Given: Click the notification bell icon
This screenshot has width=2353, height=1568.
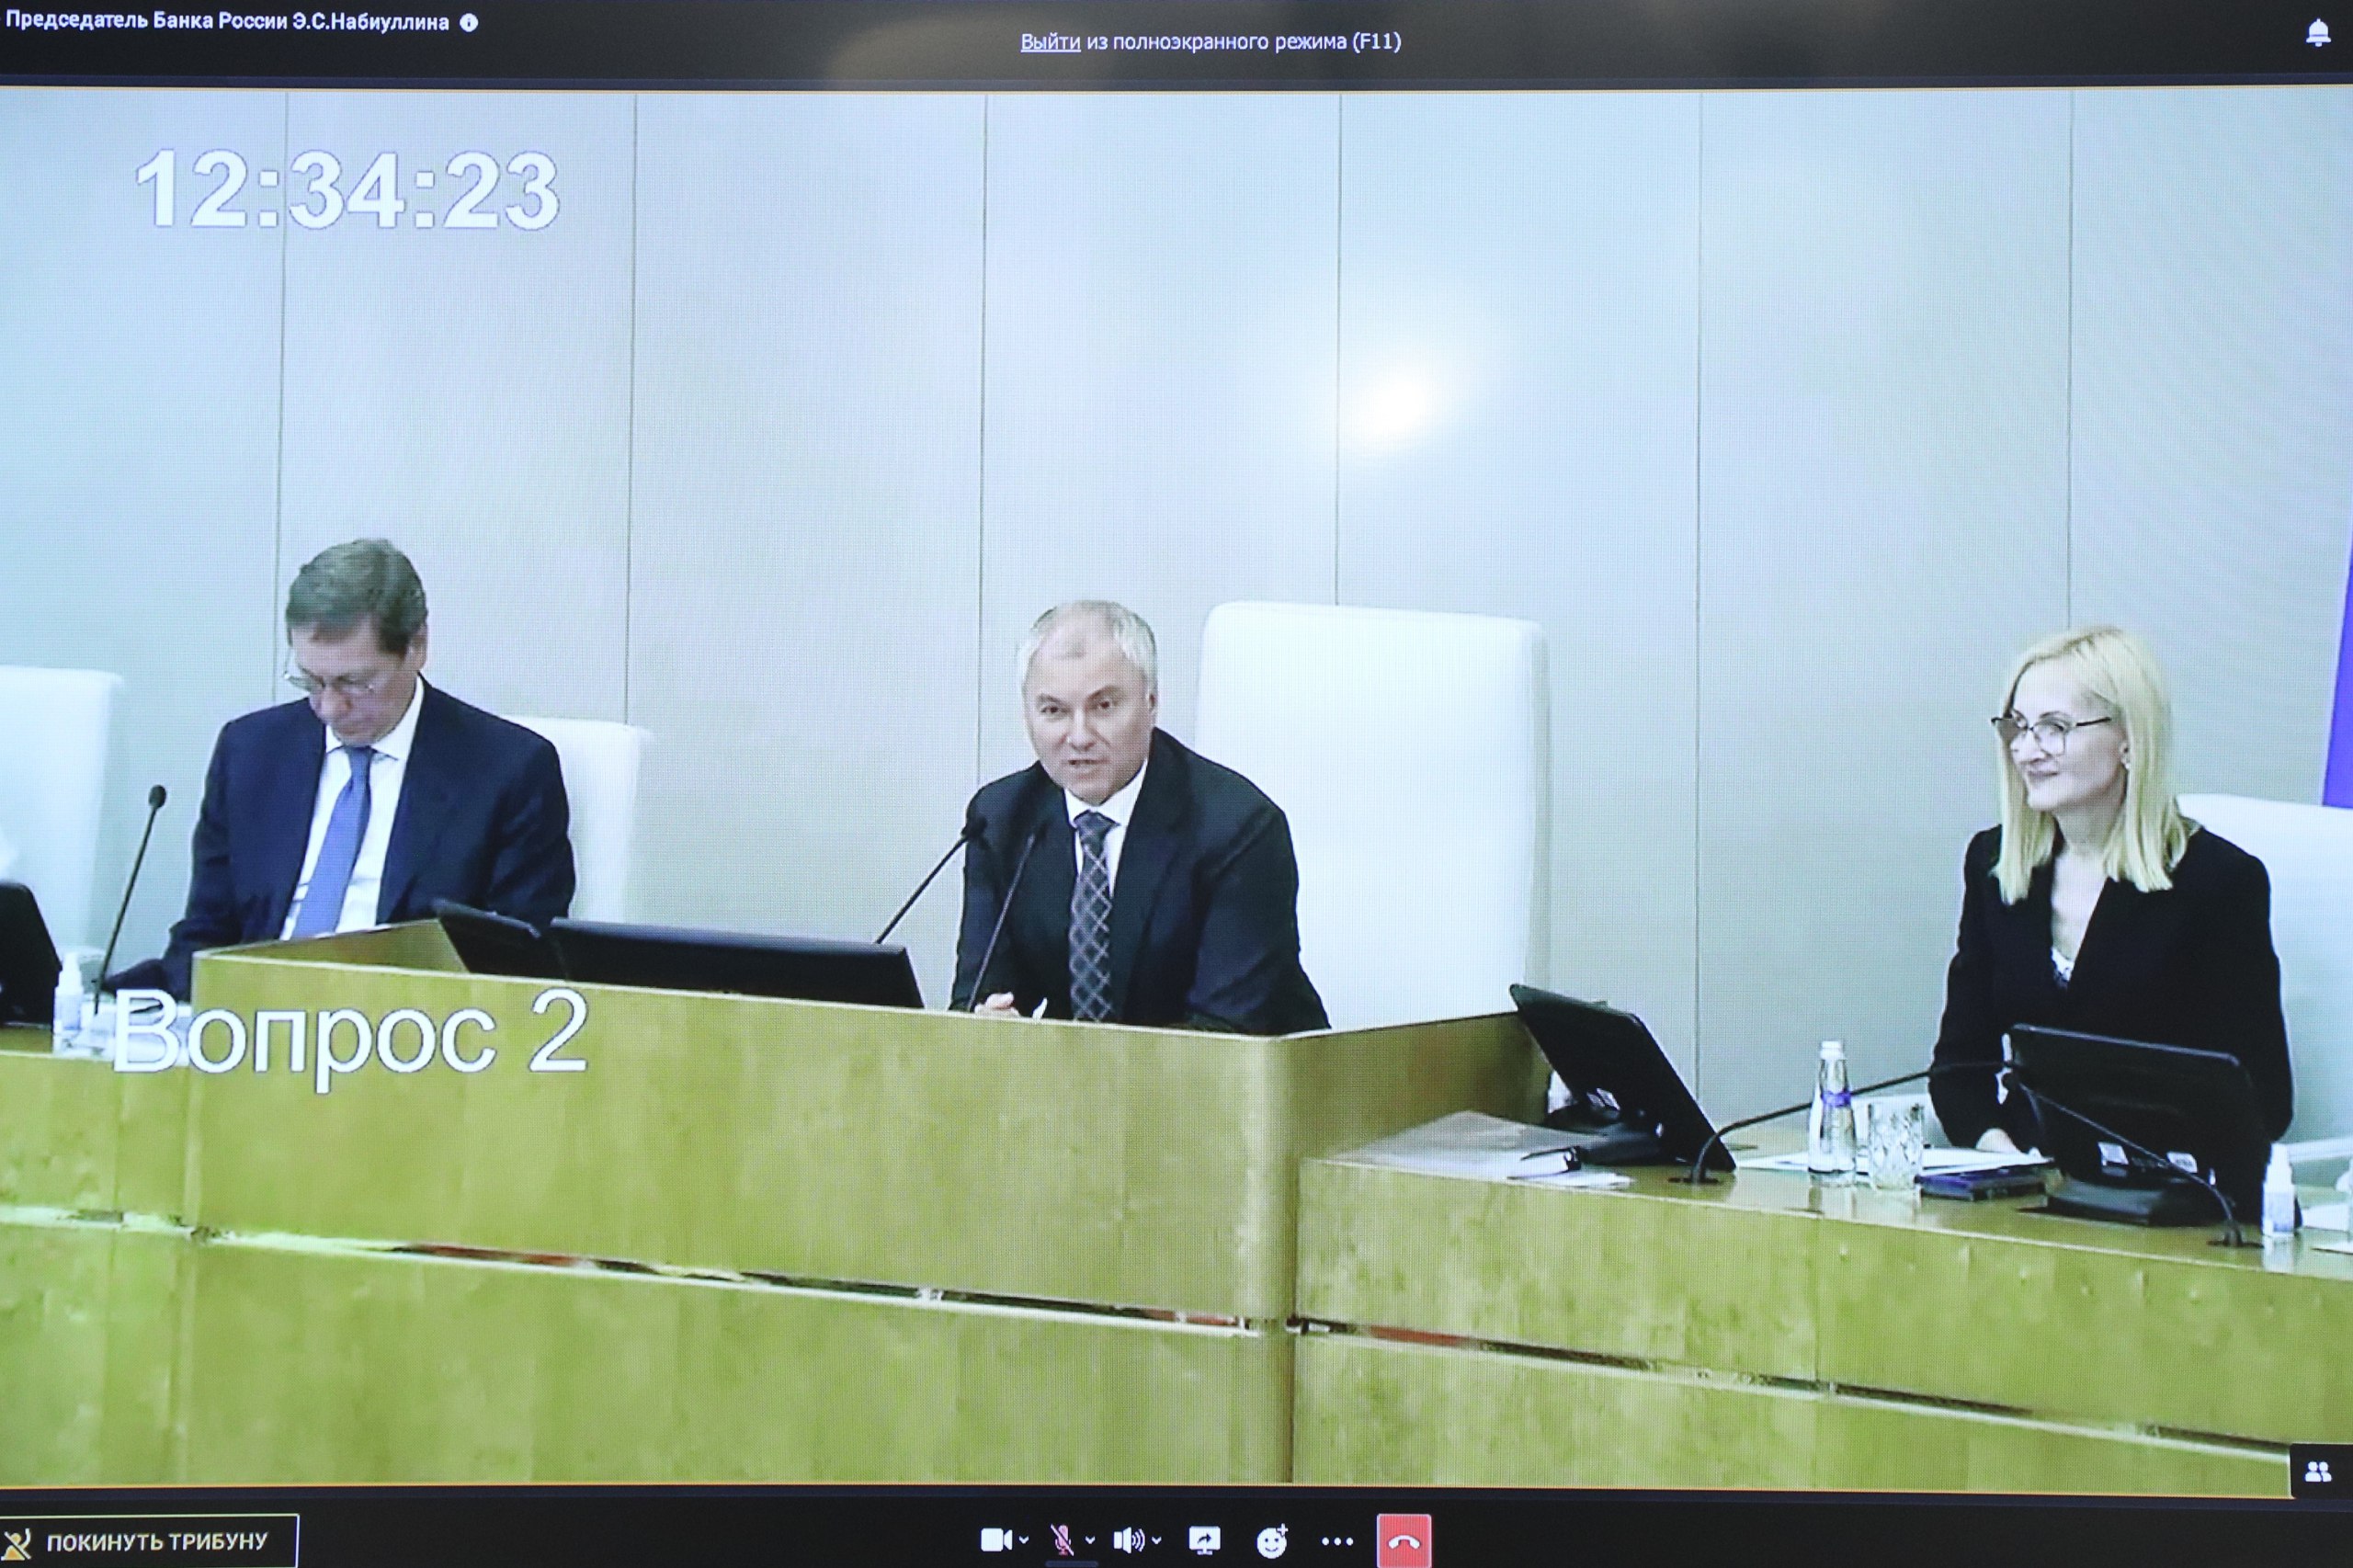Looking at the screenshot, I should (2318, 35).
